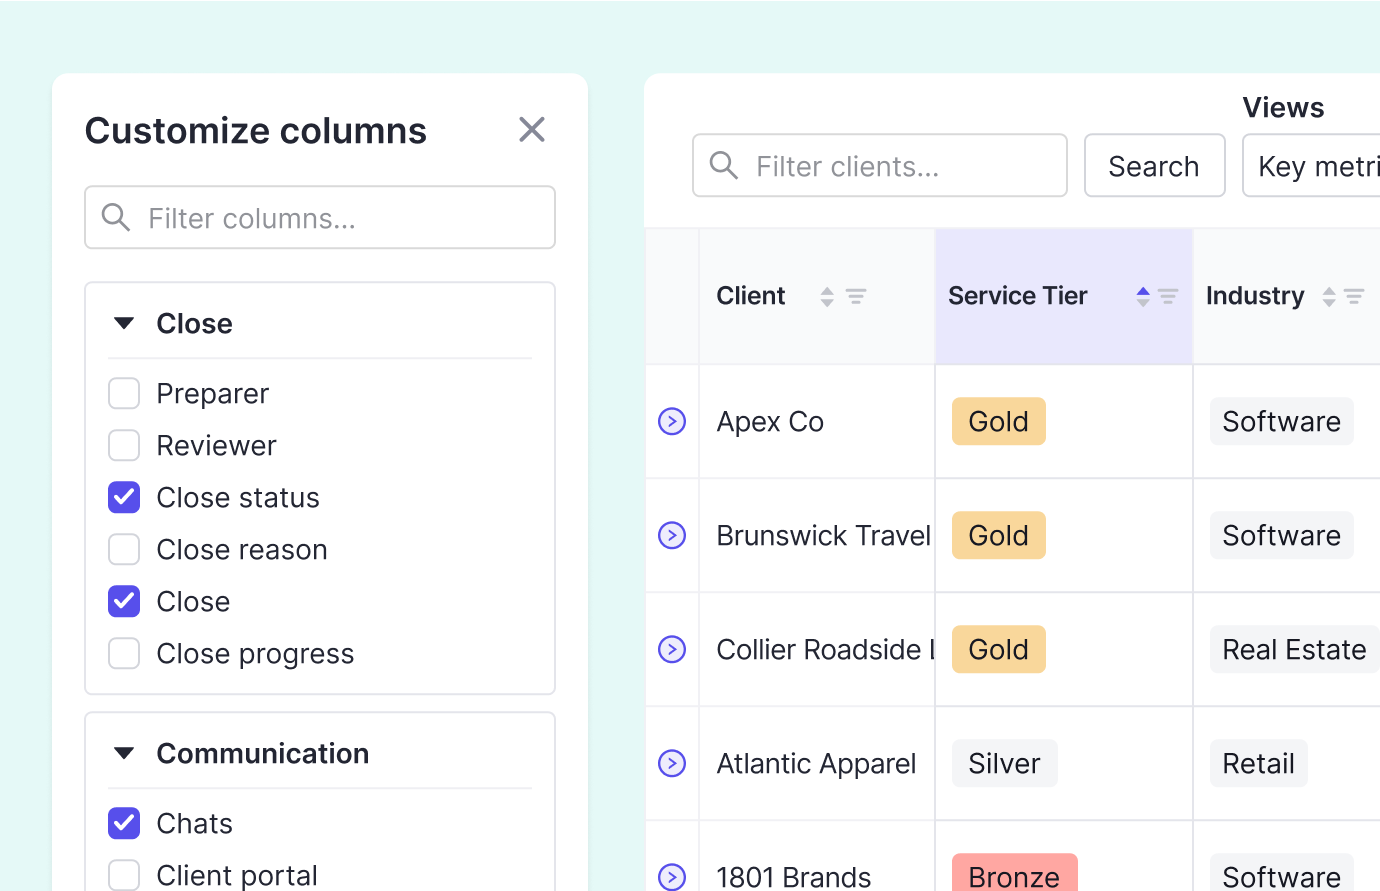Click the Filter columns search field
This screenshot has width=1380, height=891.
320,218
